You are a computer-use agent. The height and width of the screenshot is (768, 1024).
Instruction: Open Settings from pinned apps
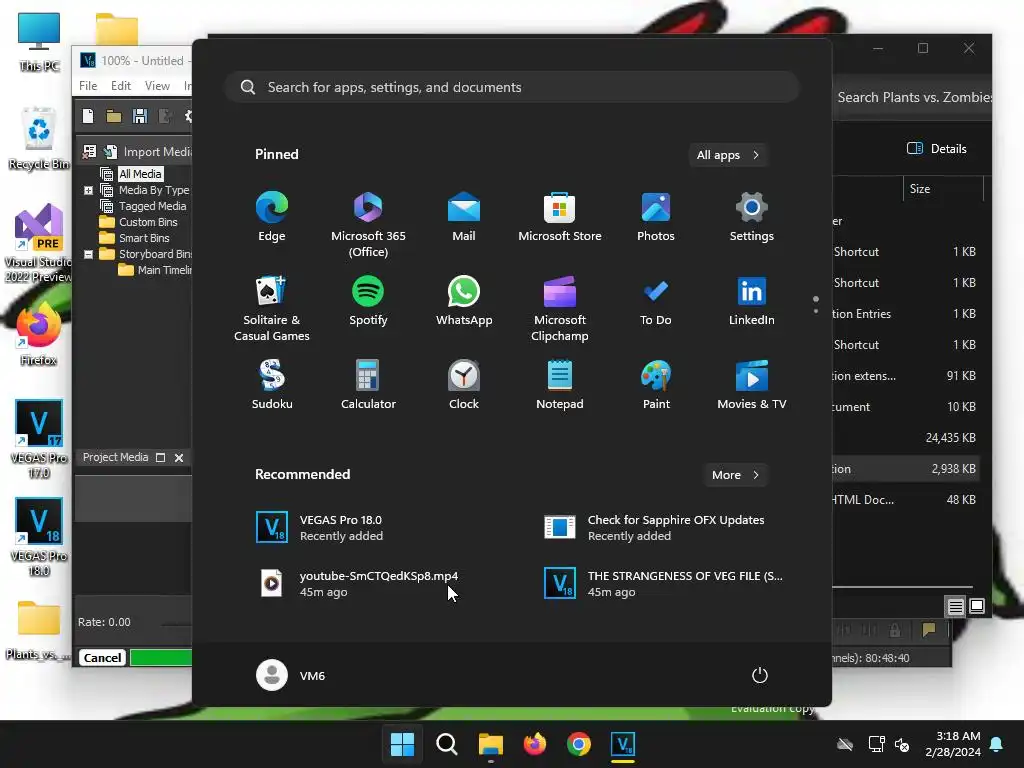(x=752, y=217)
